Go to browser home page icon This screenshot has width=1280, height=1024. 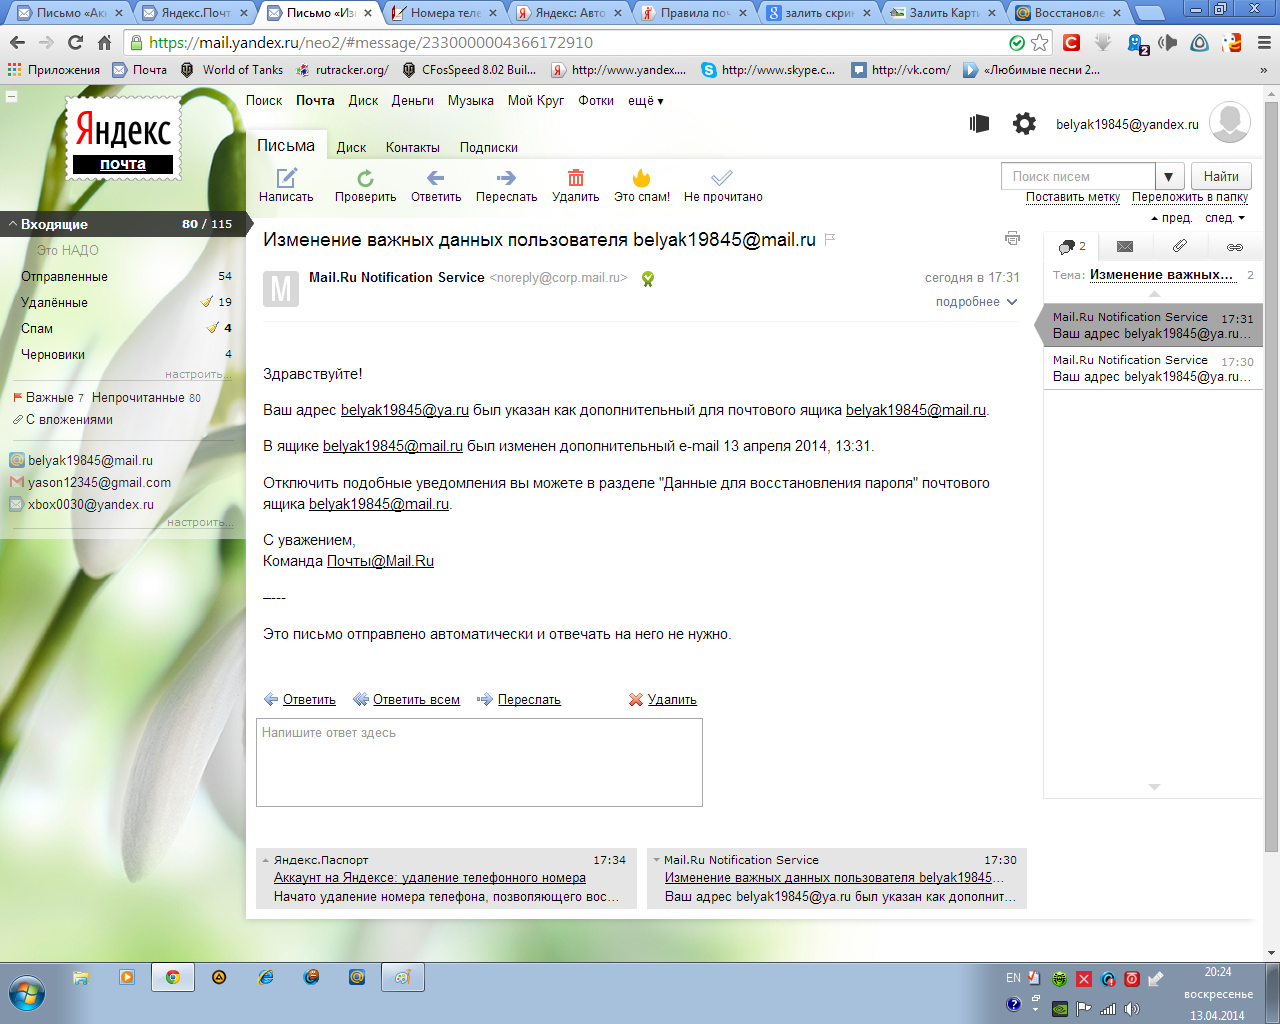(105, 42)
